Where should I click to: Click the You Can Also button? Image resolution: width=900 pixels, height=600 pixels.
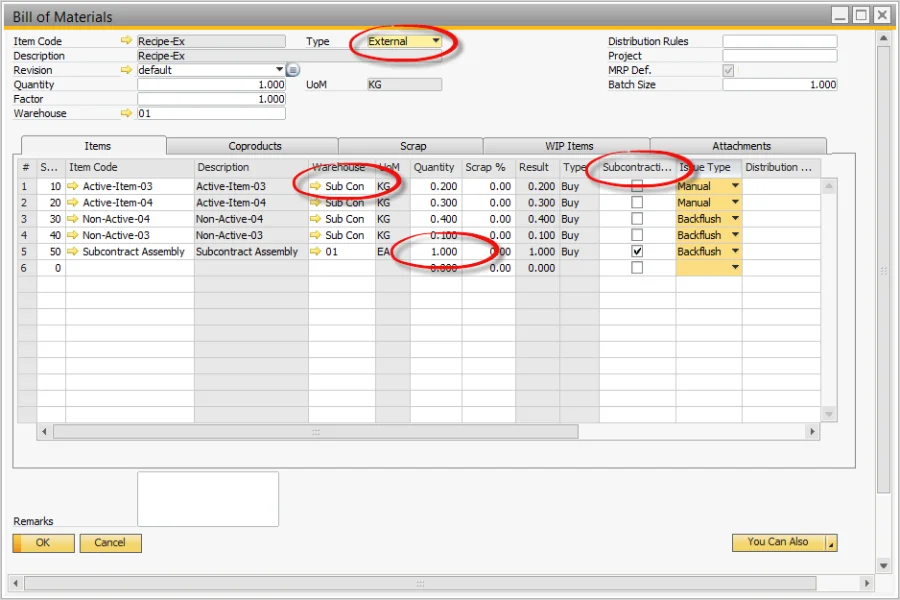(x=778, y=543)
